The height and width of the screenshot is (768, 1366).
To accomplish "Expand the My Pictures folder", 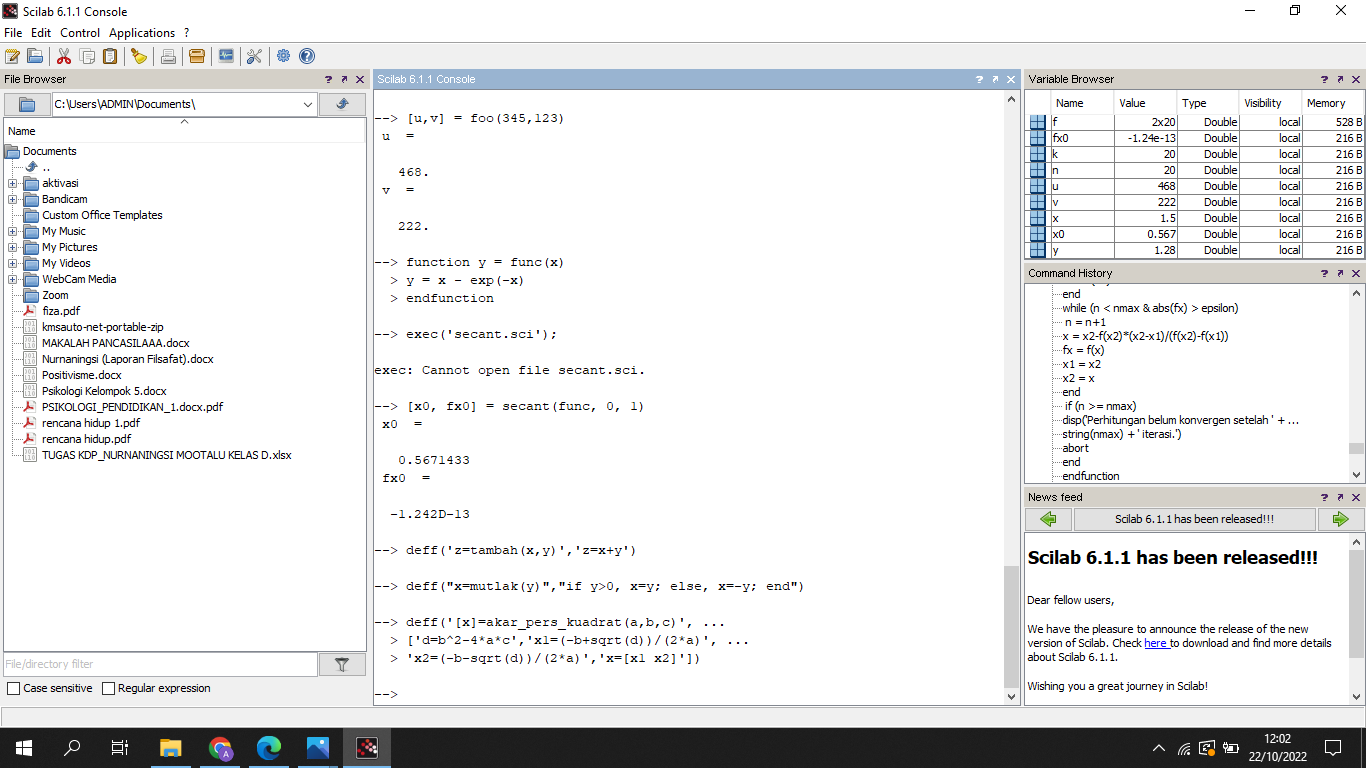I will [x=12, y=247].
